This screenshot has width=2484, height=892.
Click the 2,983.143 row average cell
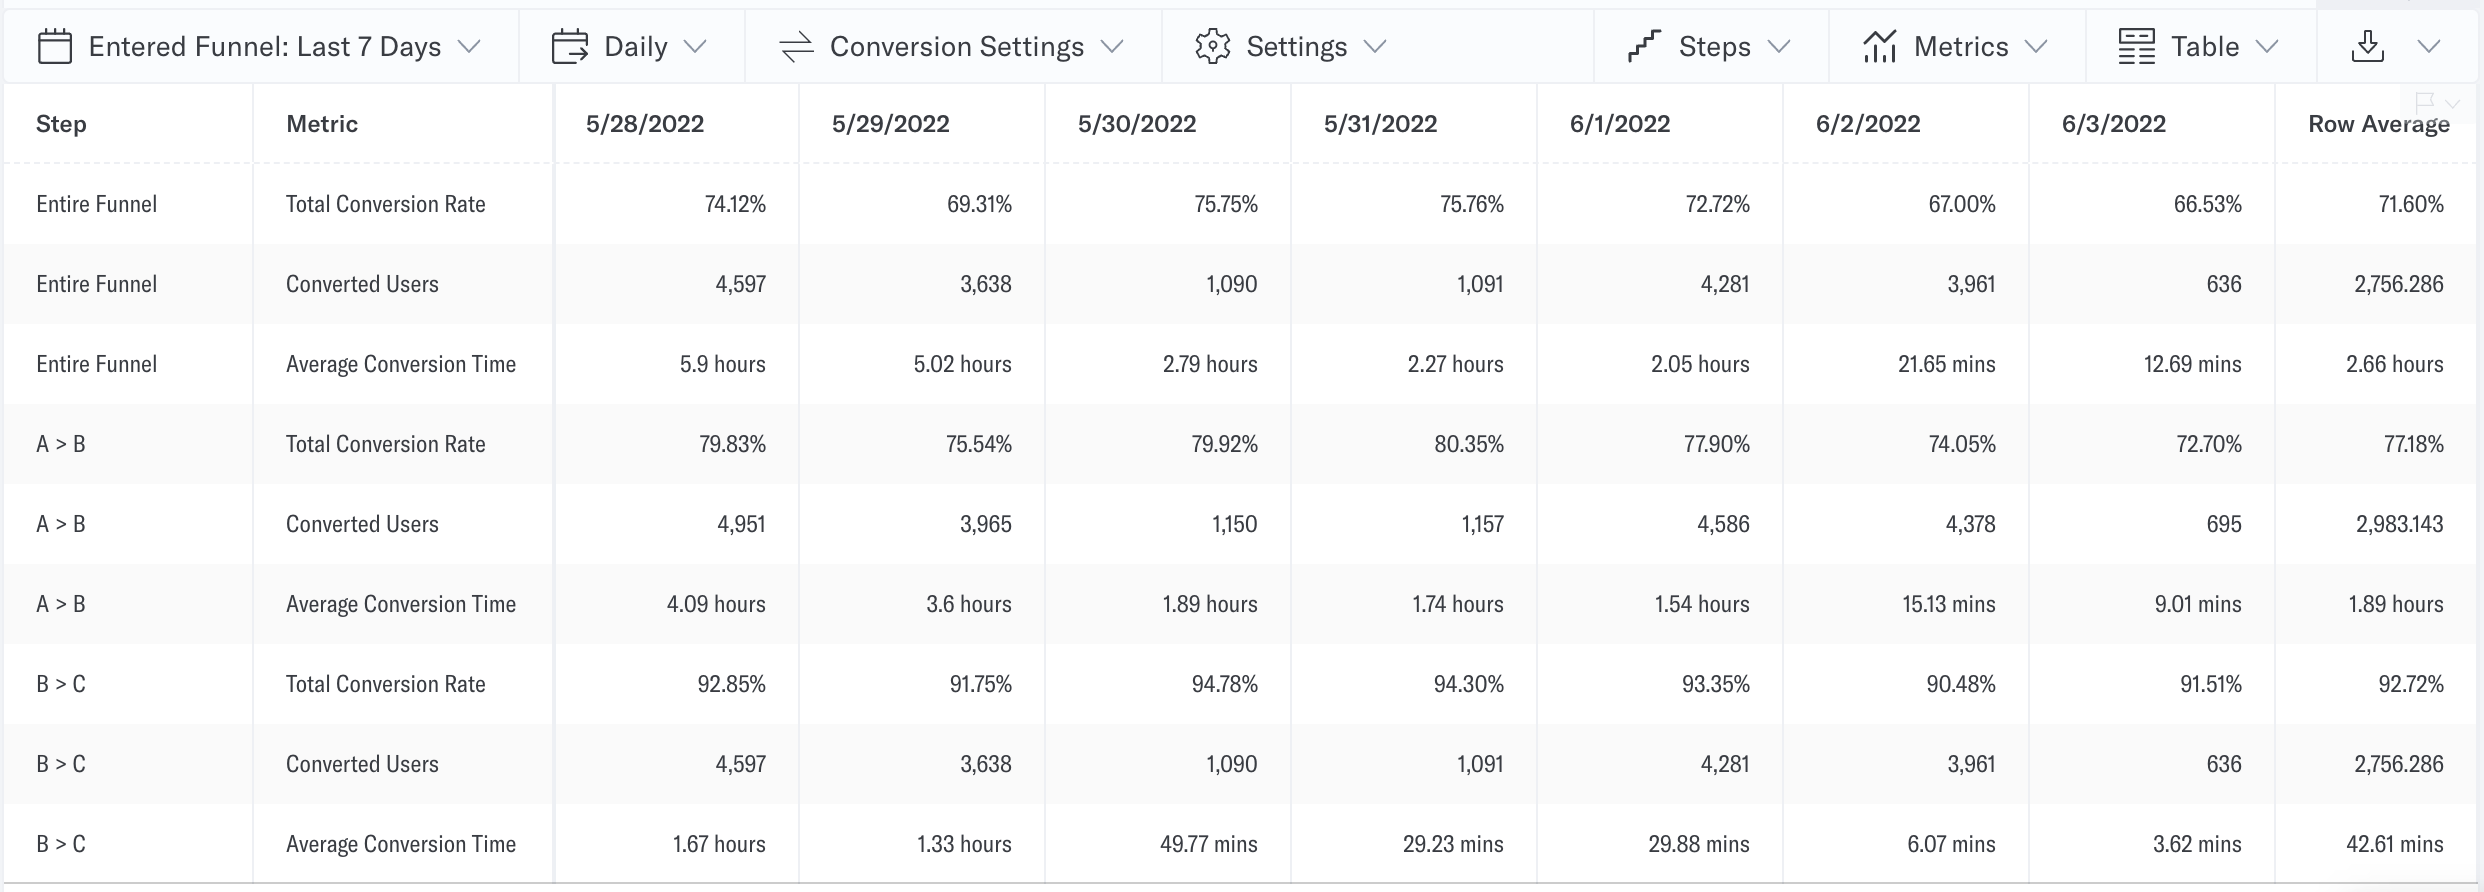click(2399, 524)
